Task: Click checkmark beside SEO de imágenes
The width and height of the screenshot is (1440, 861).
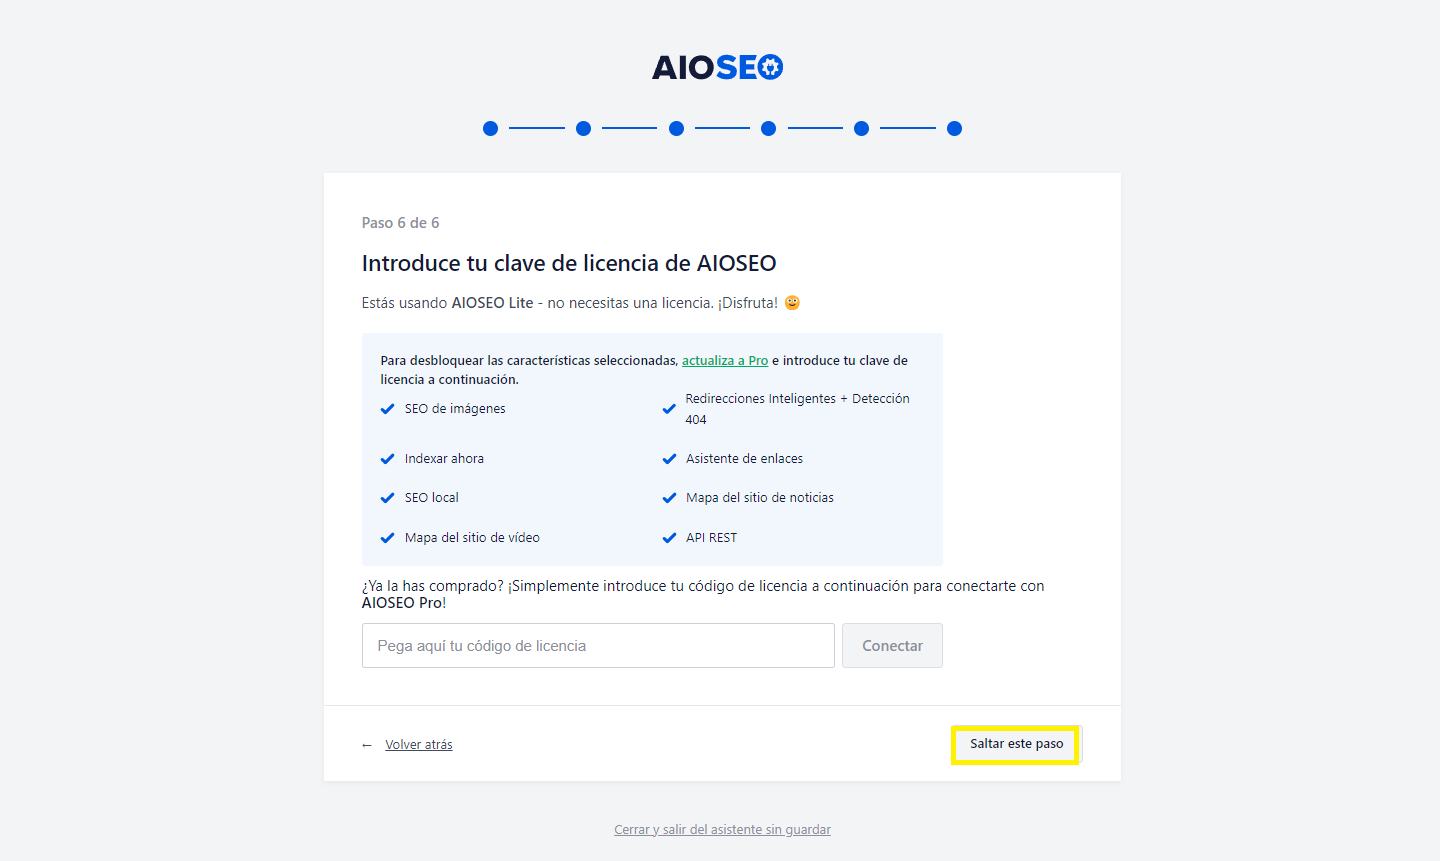Action: point(388,409)
